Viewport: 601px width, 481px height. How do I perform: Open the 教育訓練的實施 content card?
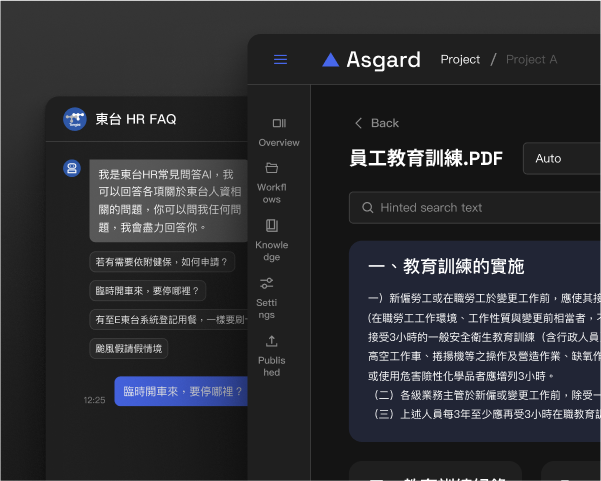[x=475, y=341]
